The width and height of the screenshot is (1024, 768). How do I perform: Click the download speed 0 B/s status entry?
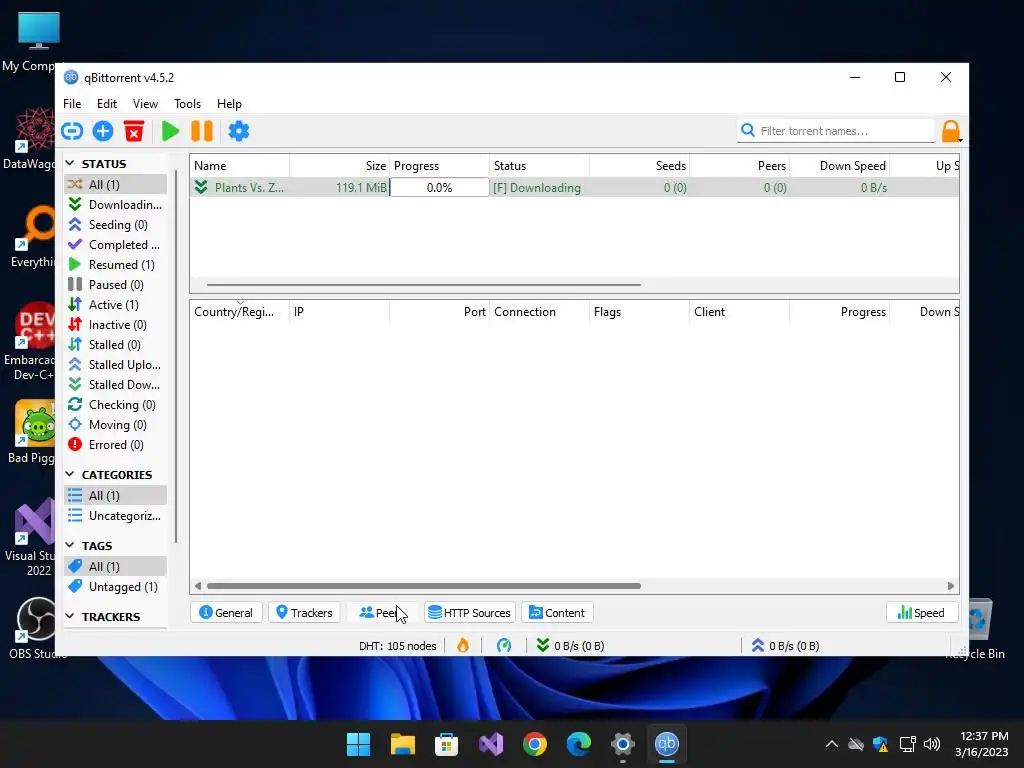click(570, 646)
